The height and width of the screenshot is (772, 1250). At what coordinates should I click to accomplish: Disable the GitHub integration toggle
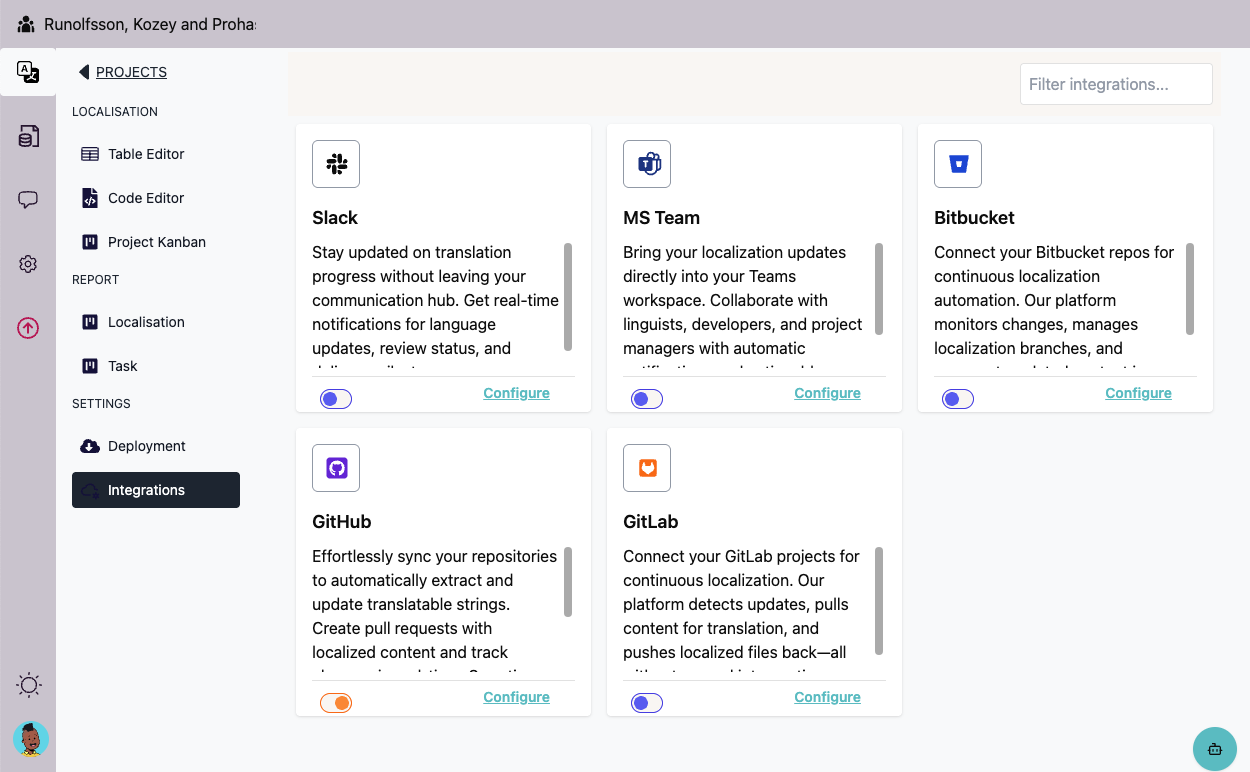pyautogui.click(x=336, y=703)
